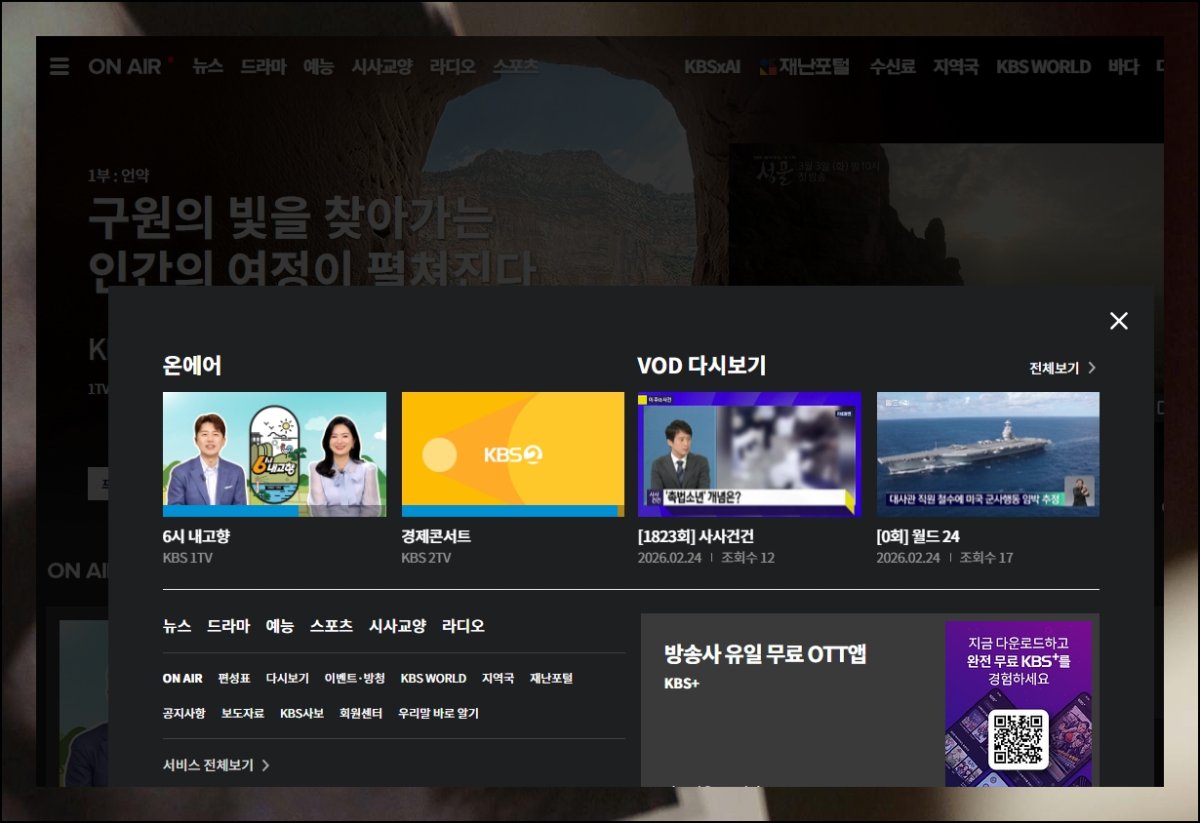Close the menu overlay with the X
1200x823 pixels.
tap(1119, 321)
